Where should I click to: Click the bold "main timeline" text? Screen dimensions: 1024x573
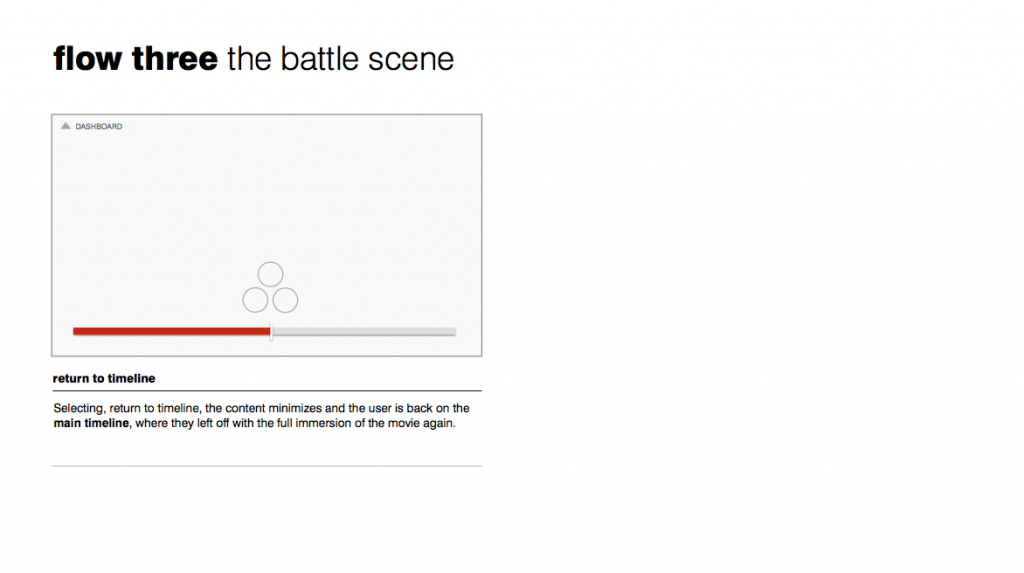(91, 423)
